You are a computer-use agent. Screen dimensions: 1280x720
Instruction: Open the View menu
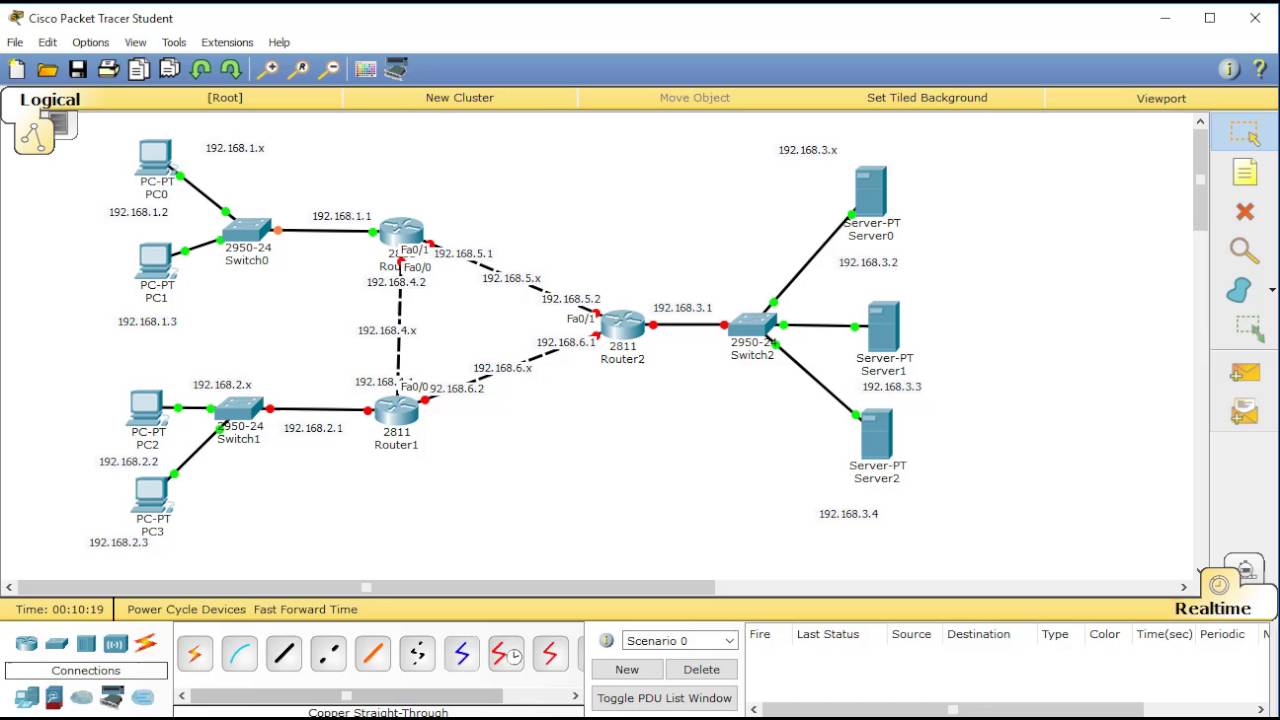click(x=135, y=42)
